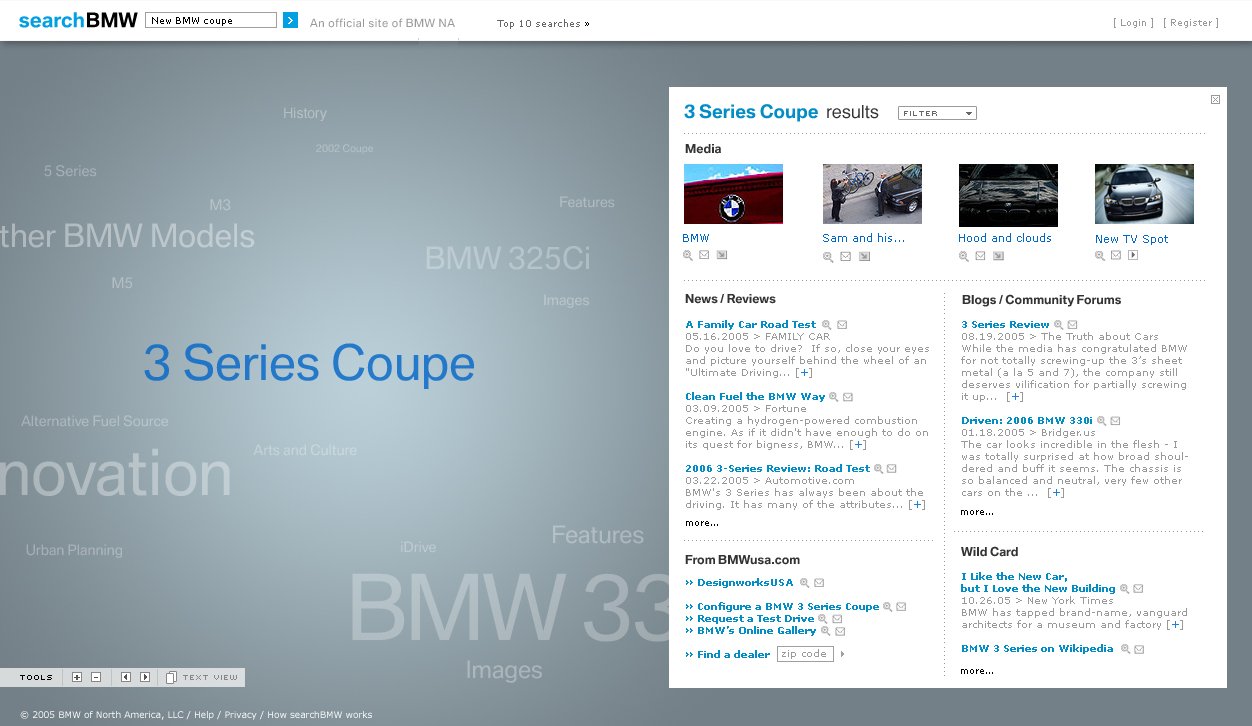This screenshot has height=726, width=1252.
Task: Open 'BMW 3 Series on Wikipedia'
Action: pyautogui.click(x=1038, y=648)
